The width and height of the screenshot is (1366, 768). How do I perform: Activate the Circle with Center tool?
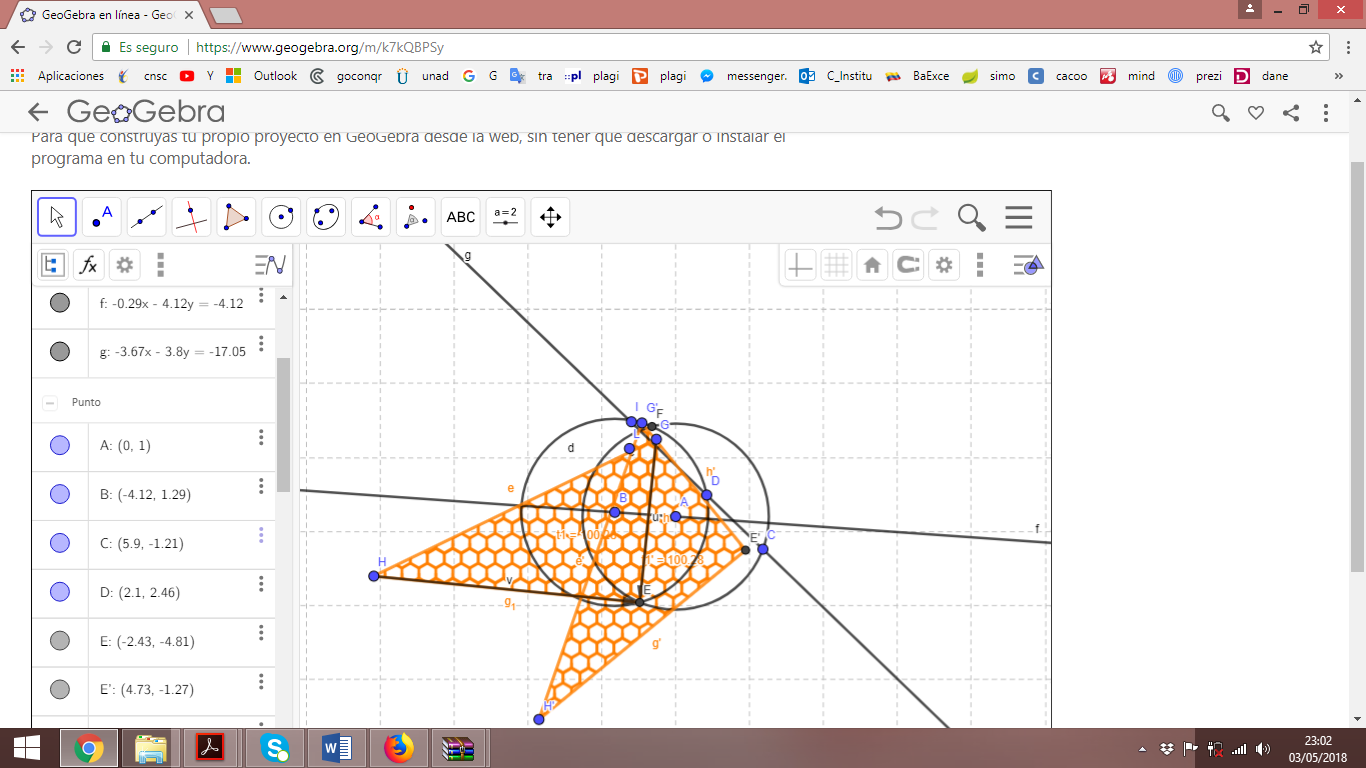click(x=281, y=216)
